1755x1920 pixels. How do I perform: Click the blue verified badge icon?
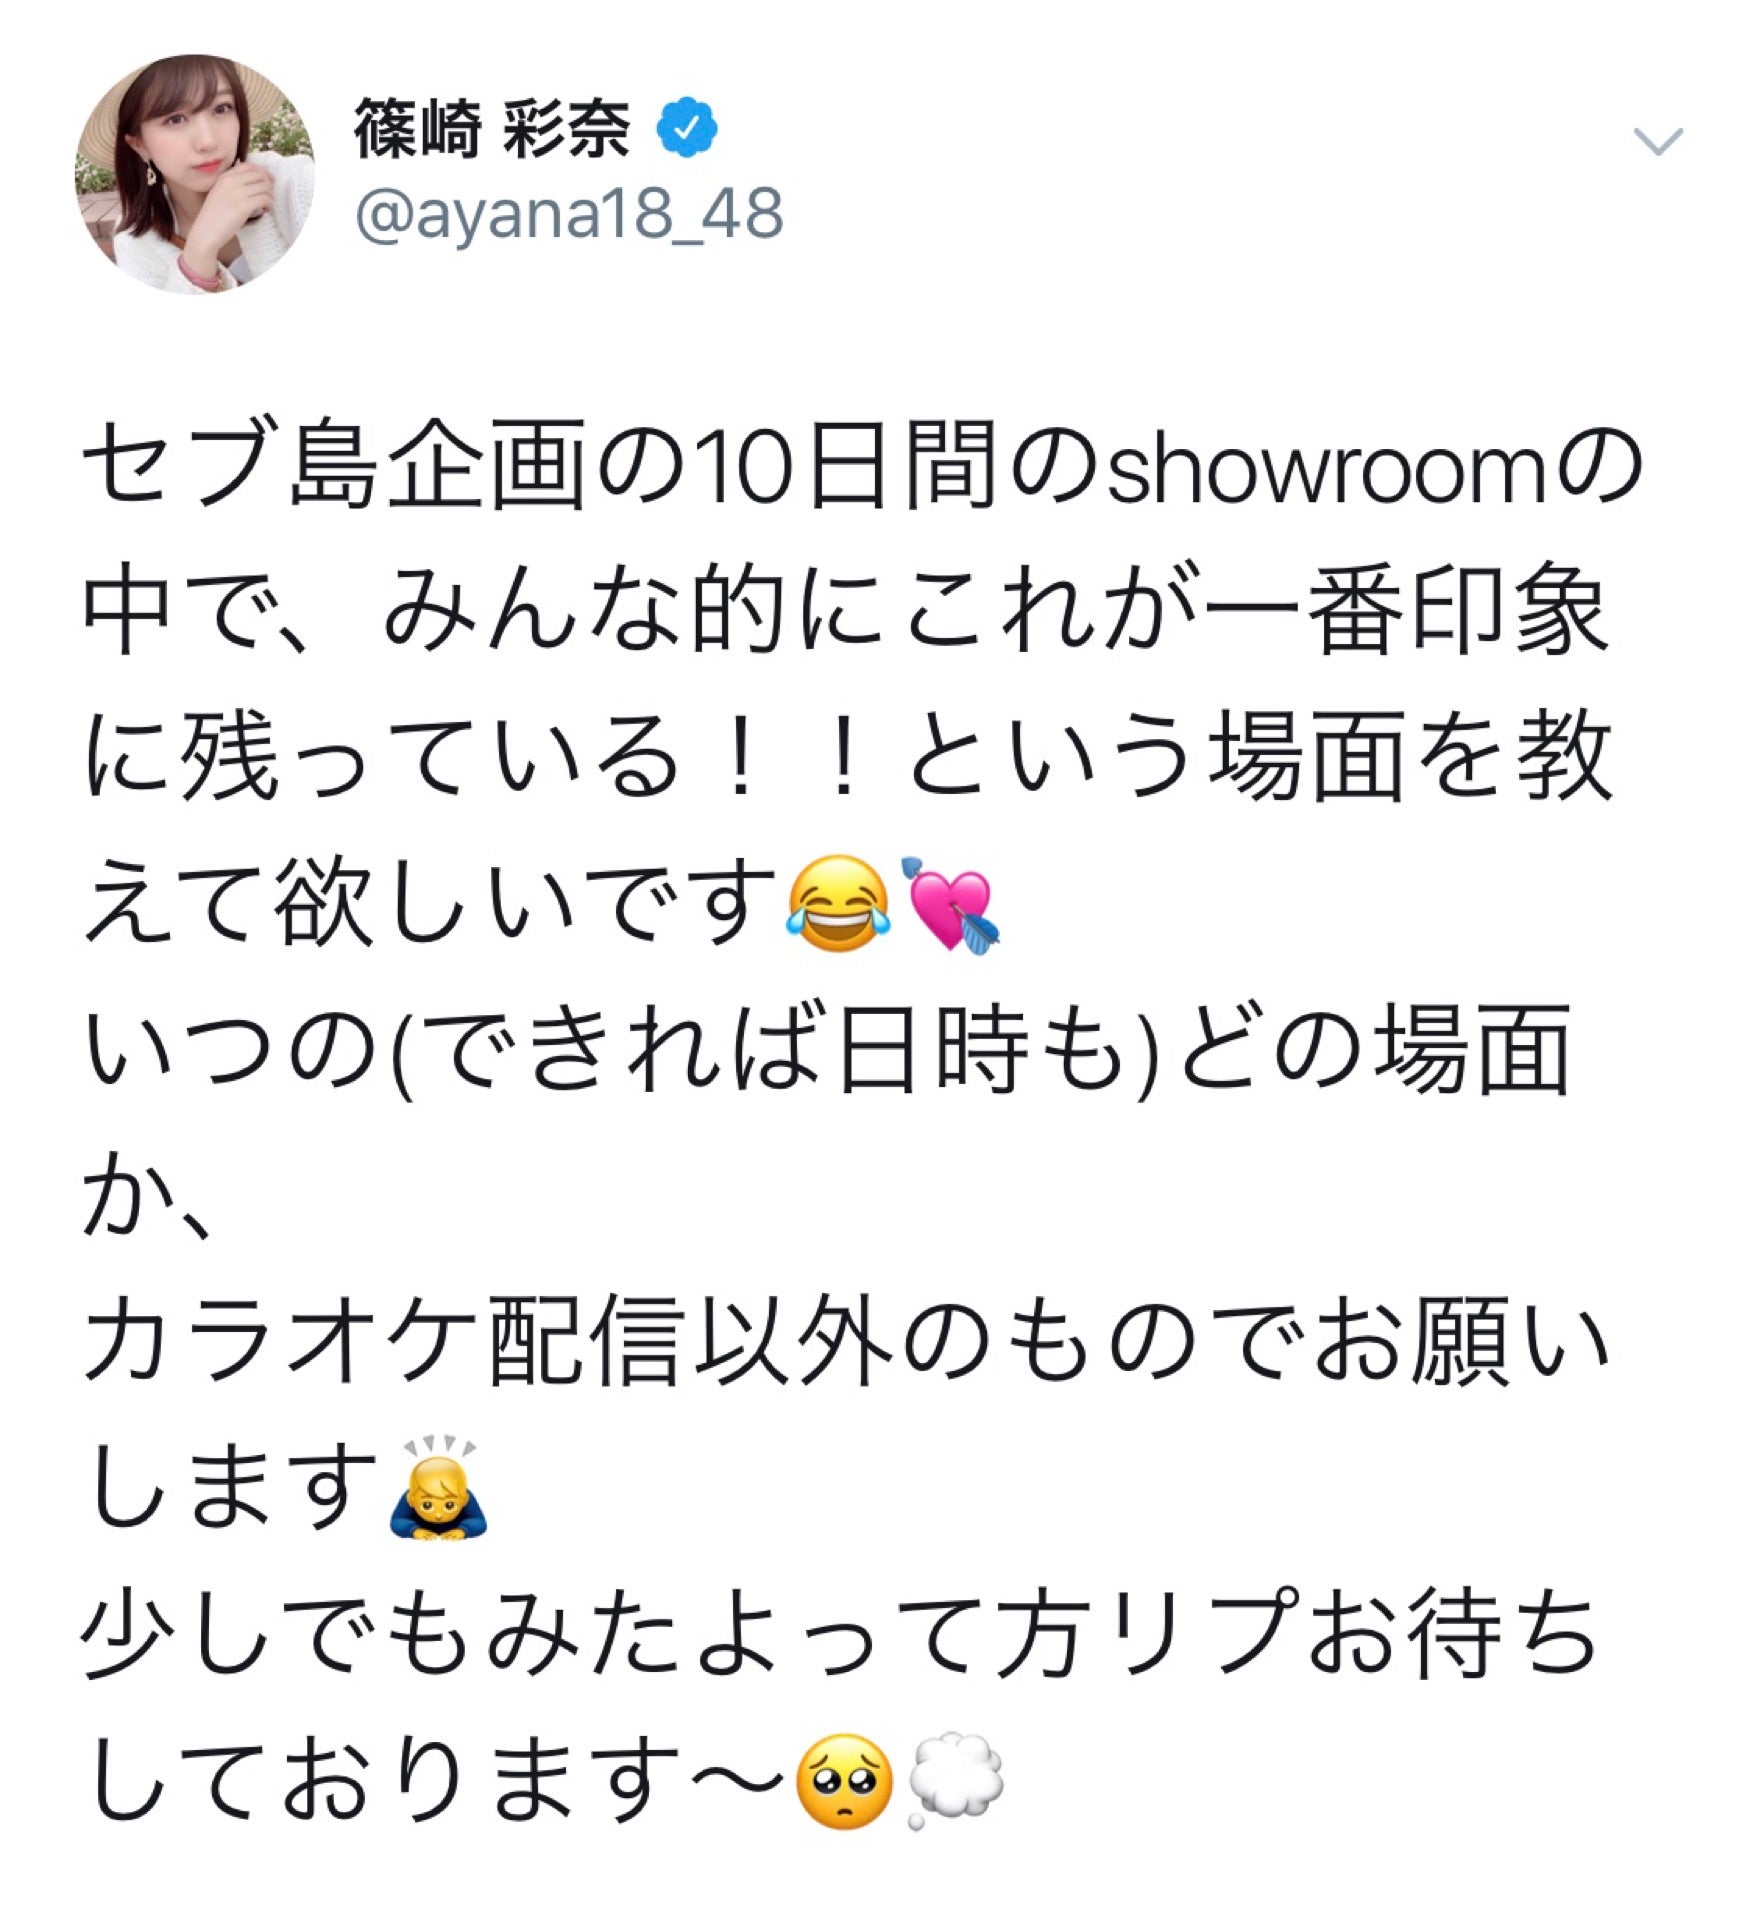[x=687, y=129]
